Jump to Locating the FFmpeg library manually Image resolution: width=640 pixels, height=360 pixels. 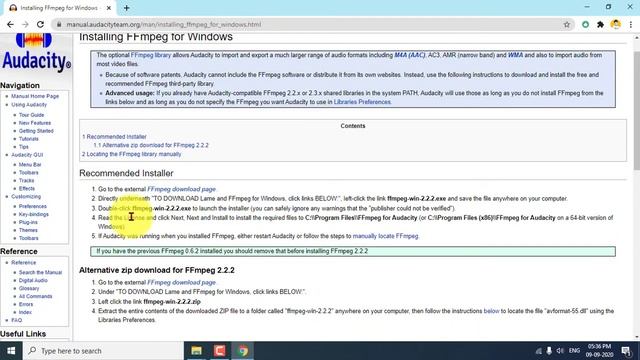(x=131, y=154)
